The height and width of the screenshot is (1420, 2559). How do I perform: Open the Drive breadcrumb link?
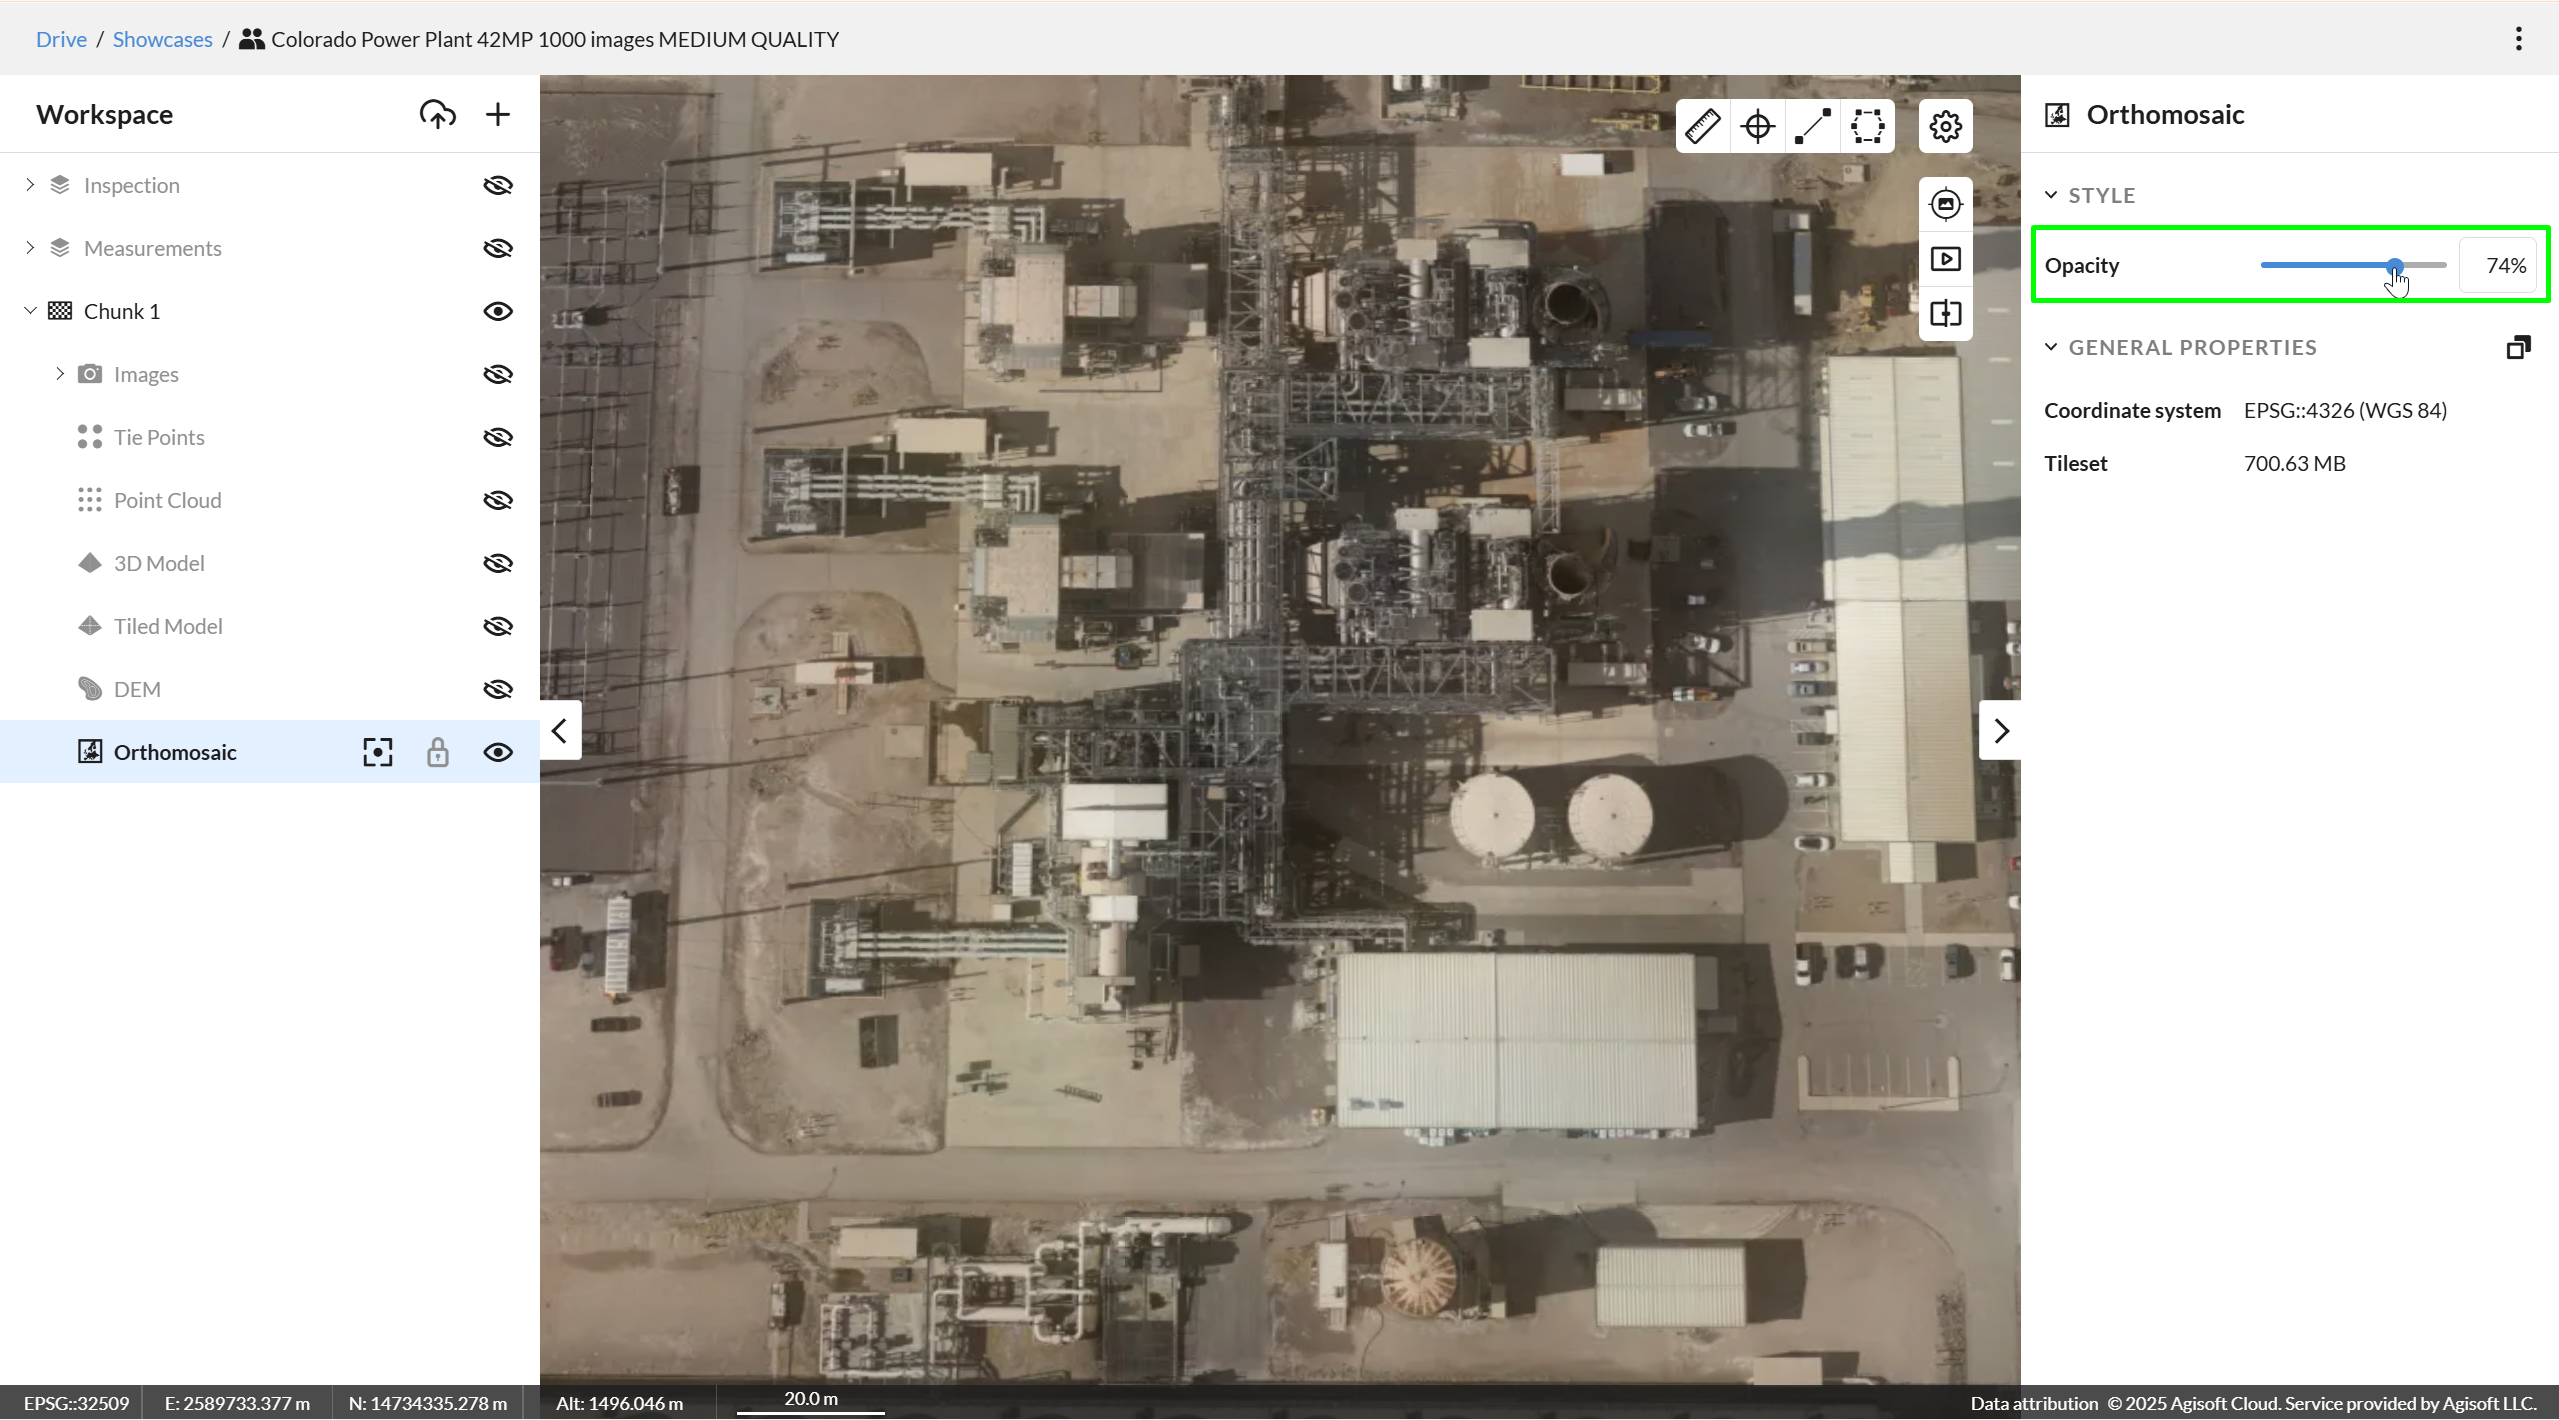coord(61,39)
